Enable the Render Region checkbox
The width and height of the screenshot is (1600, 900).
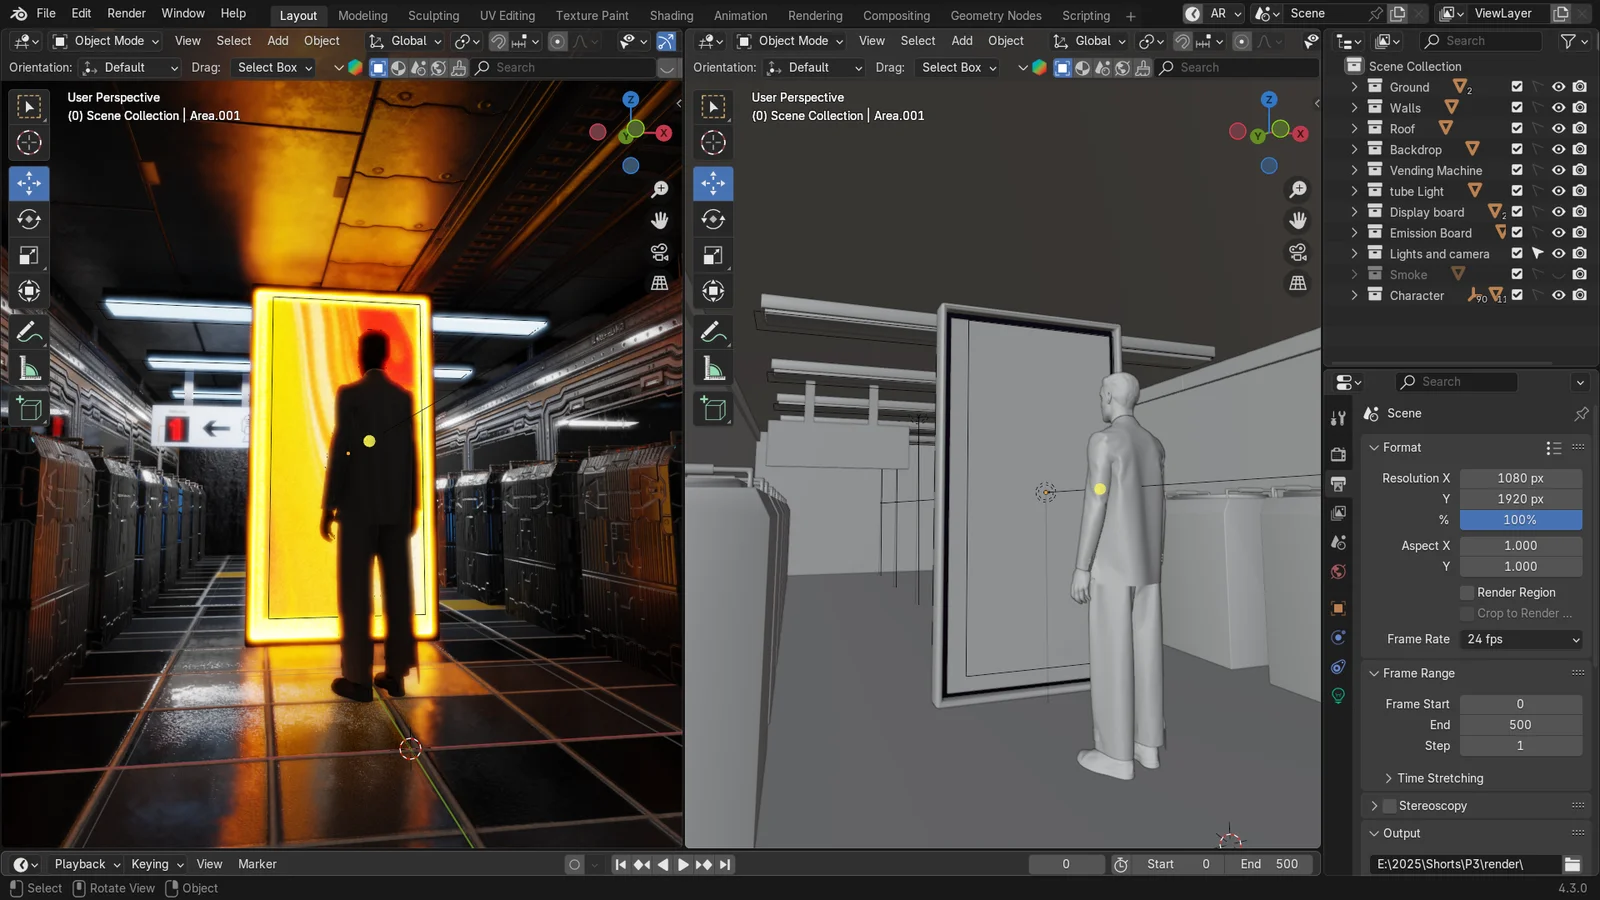point(1467,593)
